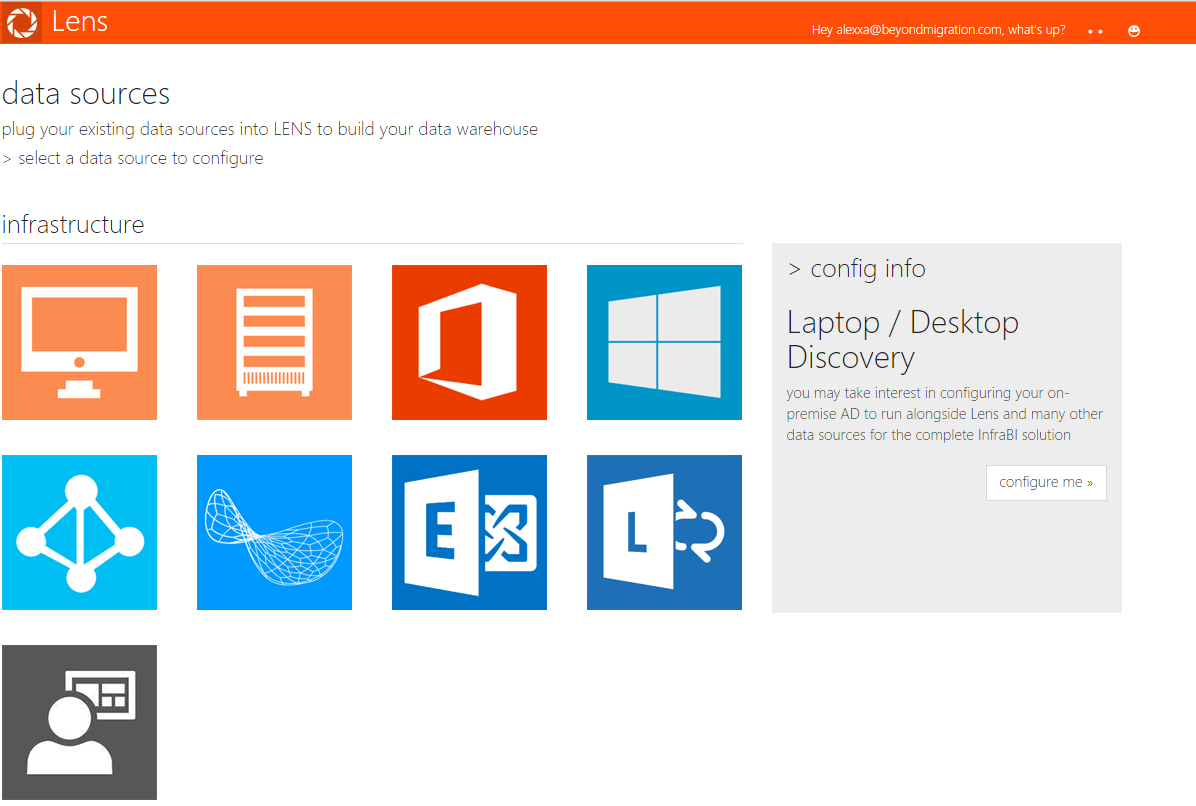
Task: Click the 'Laptop / Desktop Discovery' title
Action: pyautogui.click(x=902, y=339)
